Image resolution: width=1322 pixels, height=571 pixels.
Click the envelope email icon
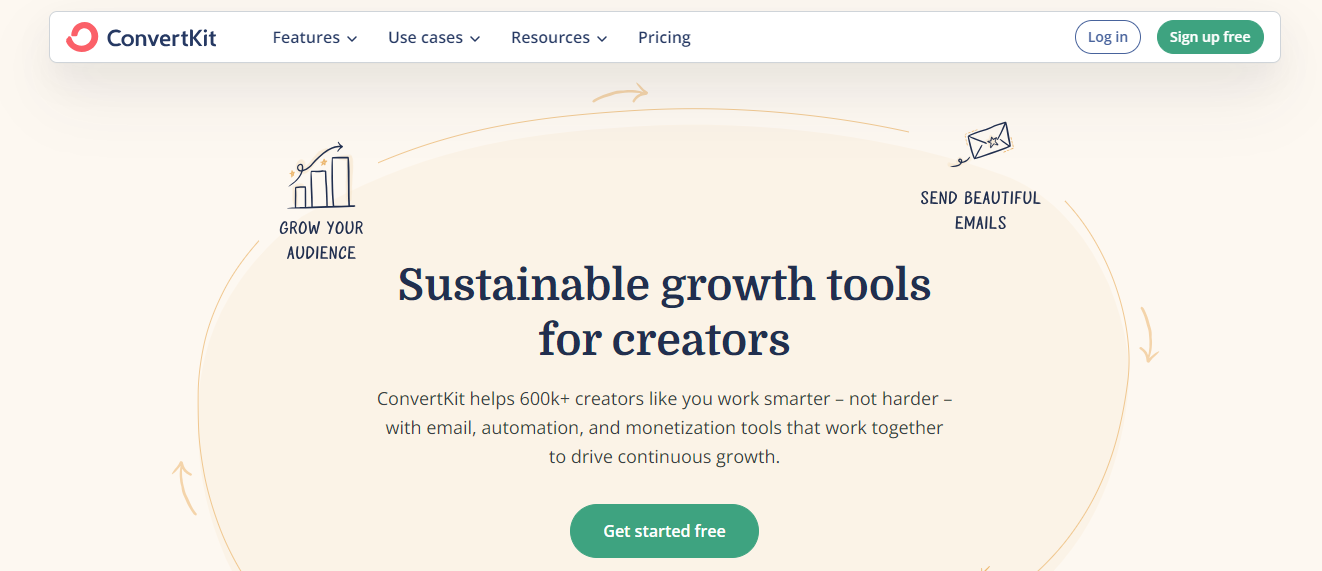click(x=984, y=143)
